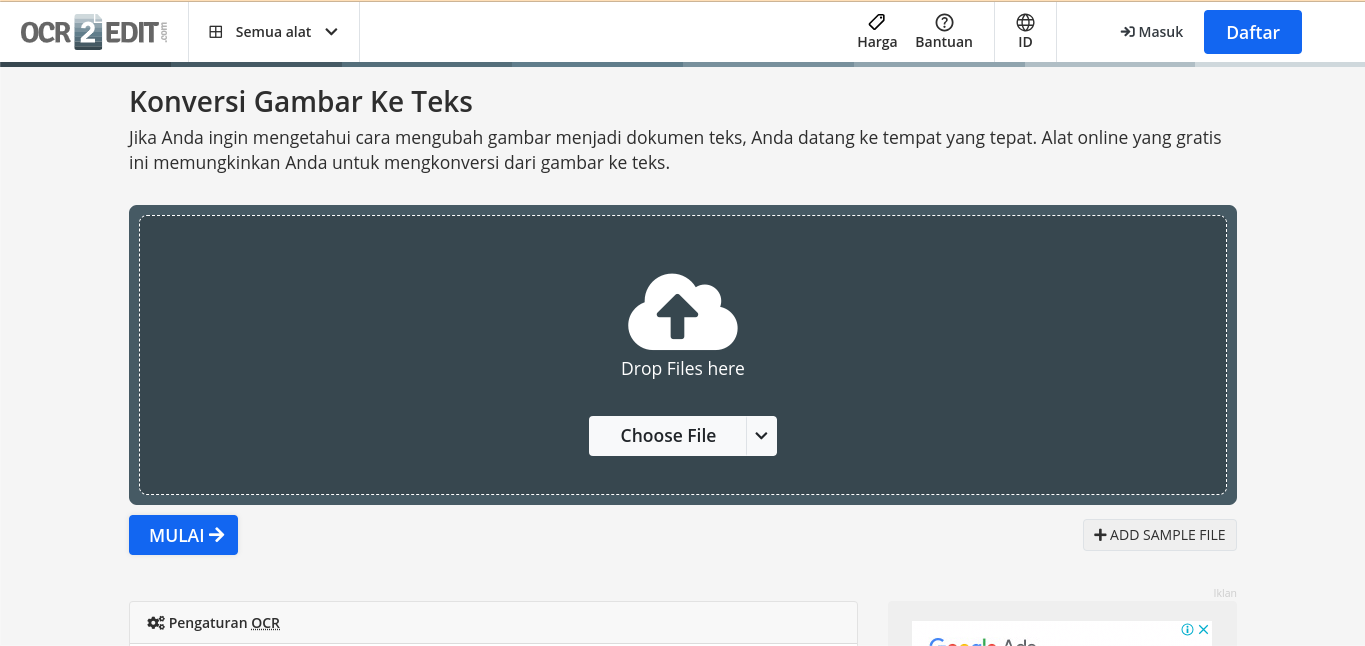Viewport: 1365px width, 646px height.
Task: Click the Drop Files here text
Action: 683,369
